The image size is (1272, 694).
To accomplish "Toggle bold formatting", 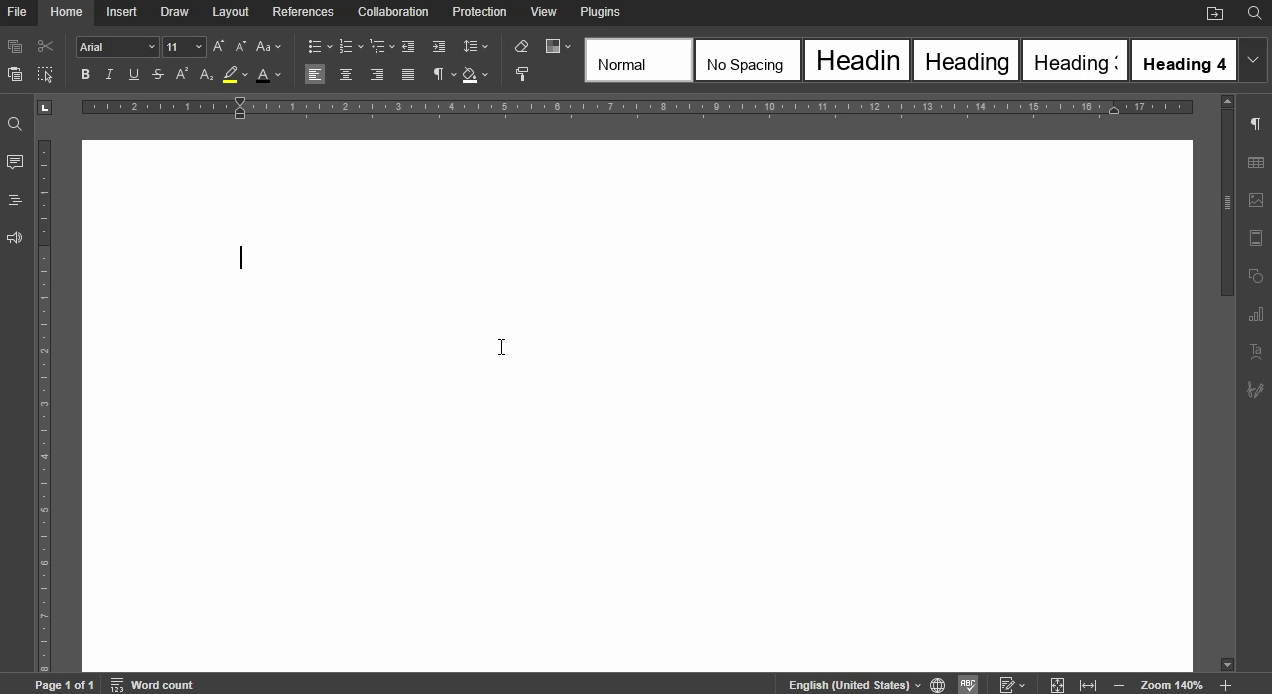I will tap(86, 75).
